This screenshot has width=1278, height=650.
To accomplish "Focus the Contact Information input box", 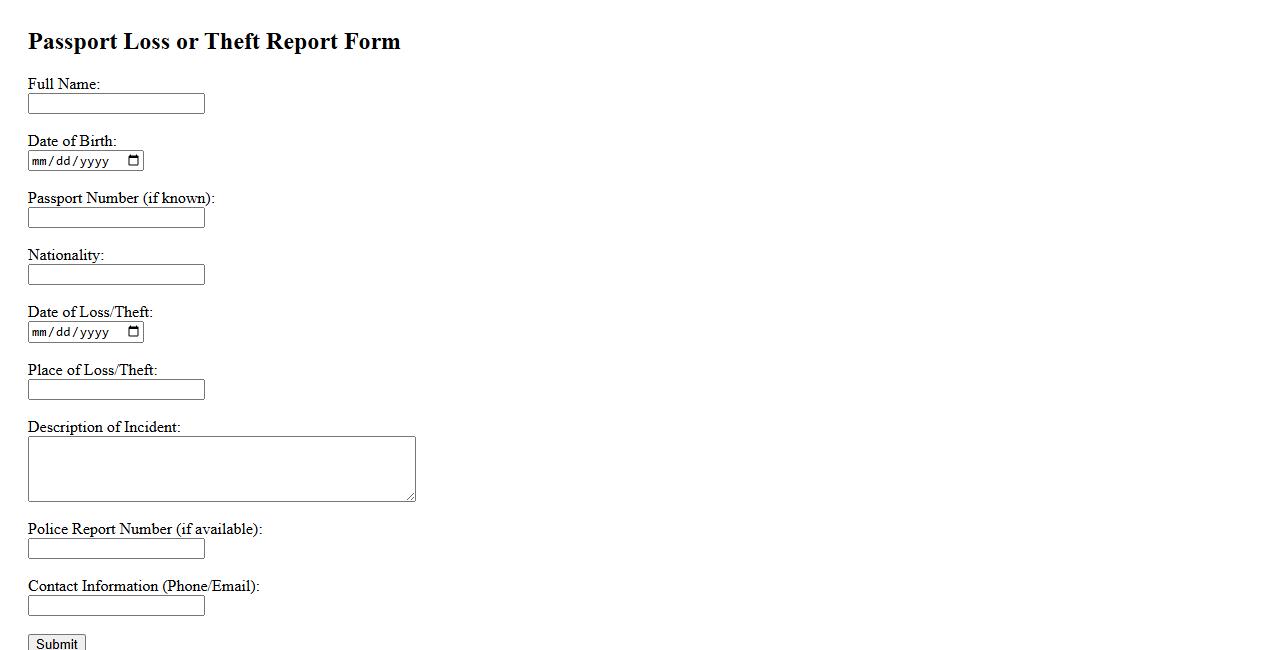I will pyautogui.click(x=116, y=606).
